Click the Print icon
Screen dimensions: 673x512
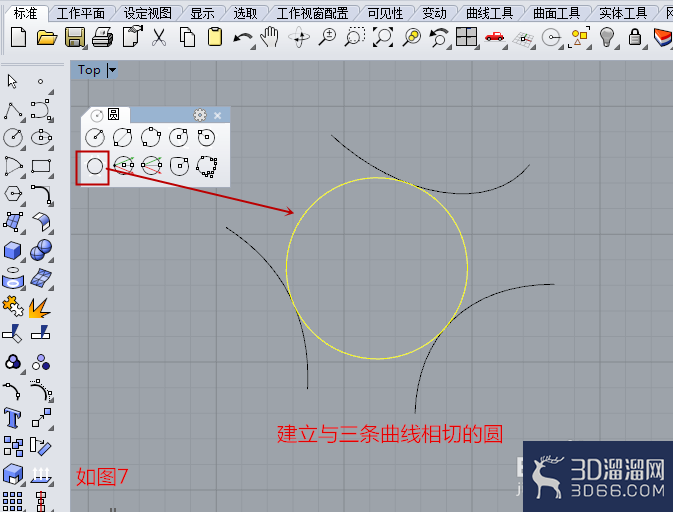click(x=103, y=37)
